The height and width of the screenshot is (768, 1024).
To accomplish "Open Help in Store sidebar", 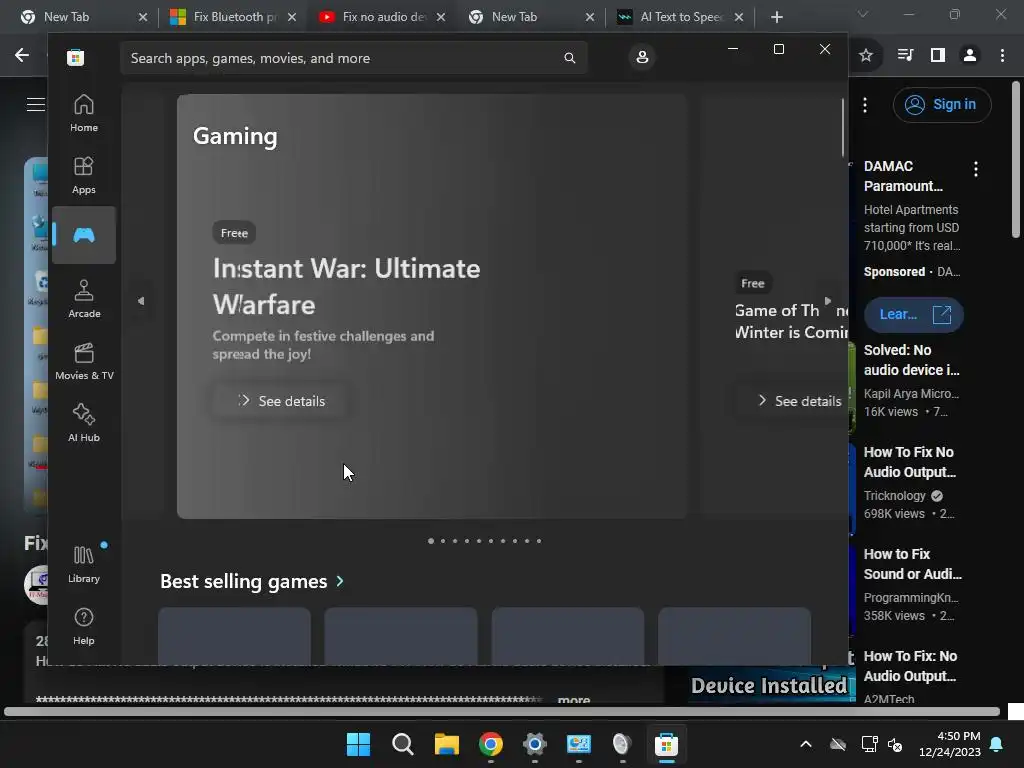I will point(84,626).
